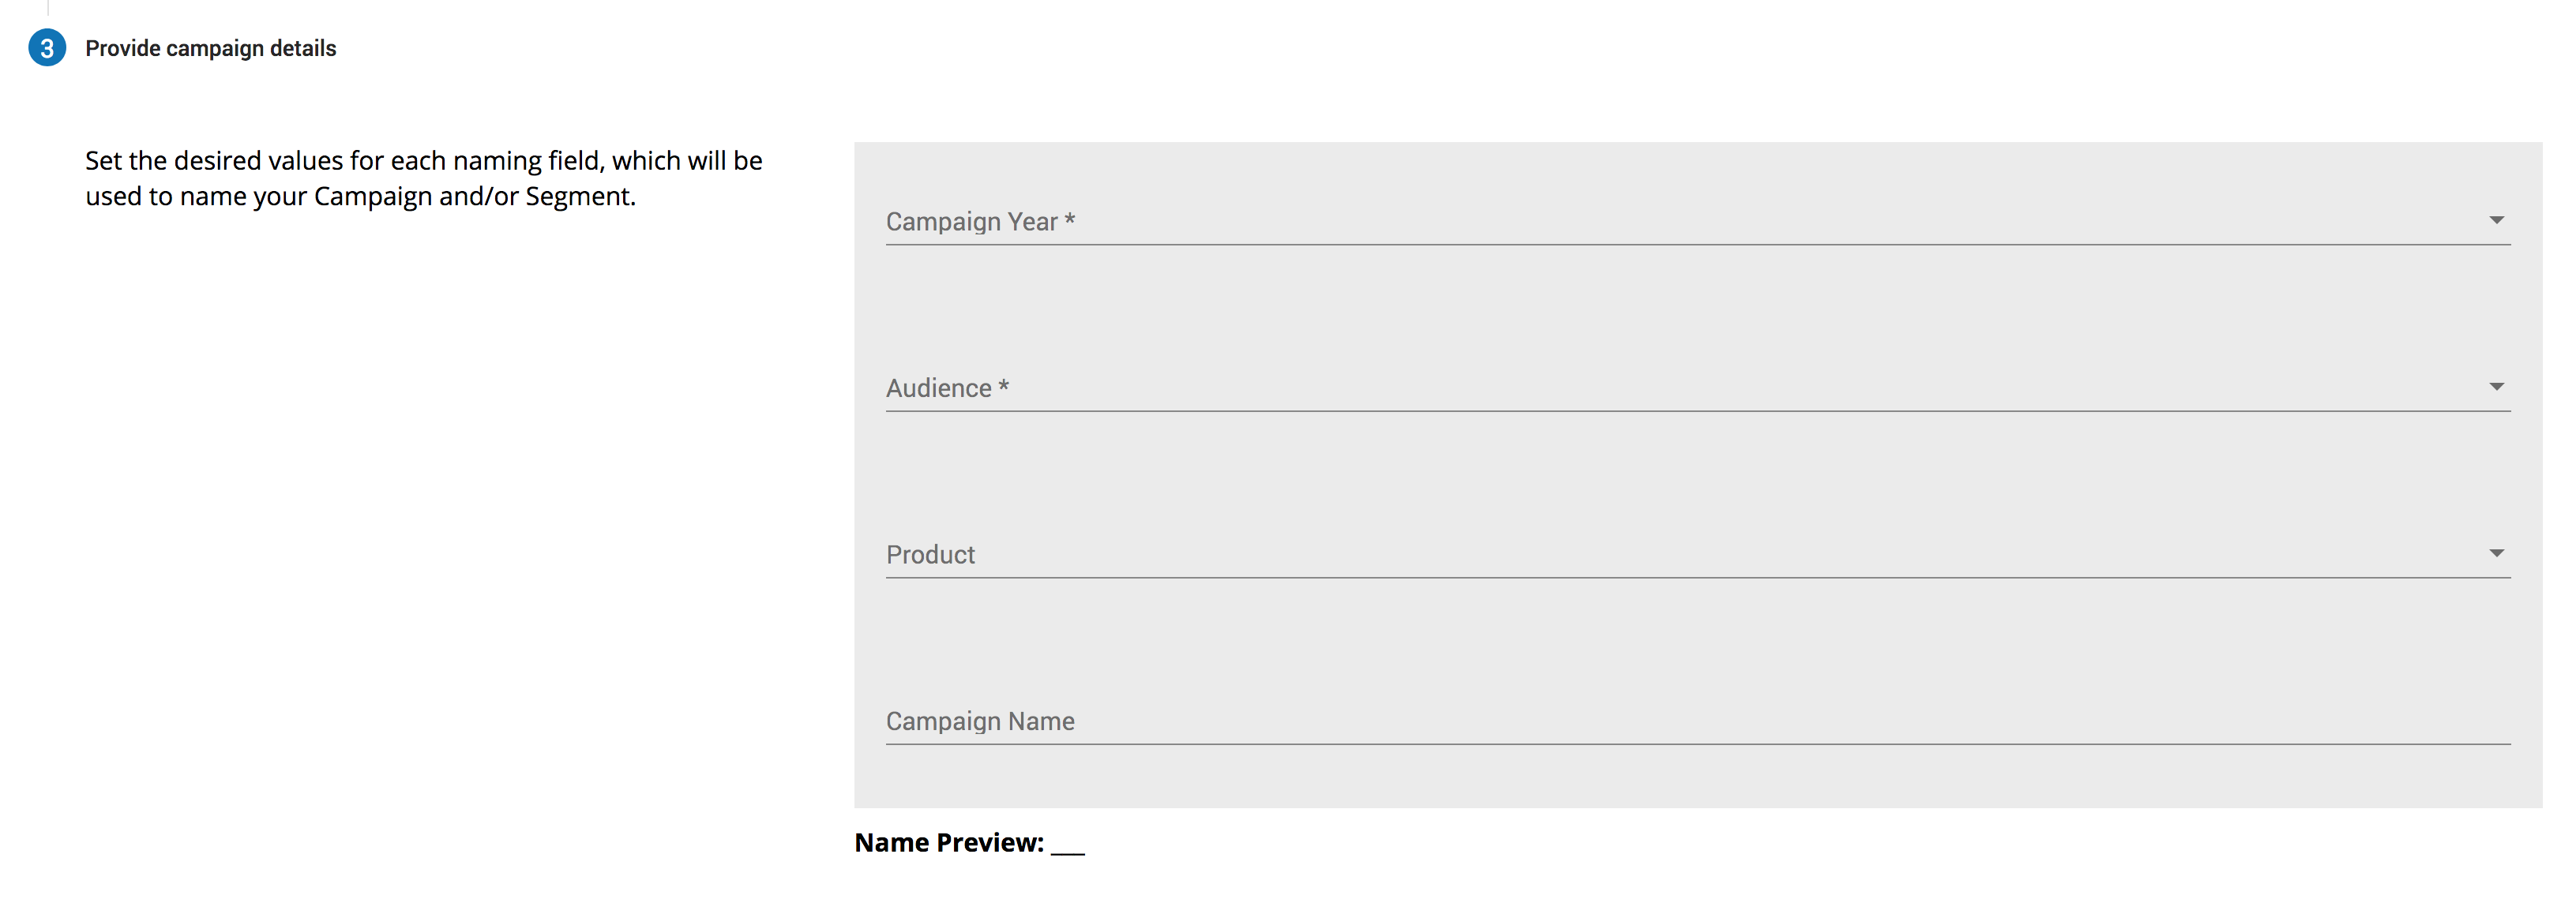The image size is (2576, 914).
Task: Select the "Campaign Year" label text
Action: coord(971,222)
